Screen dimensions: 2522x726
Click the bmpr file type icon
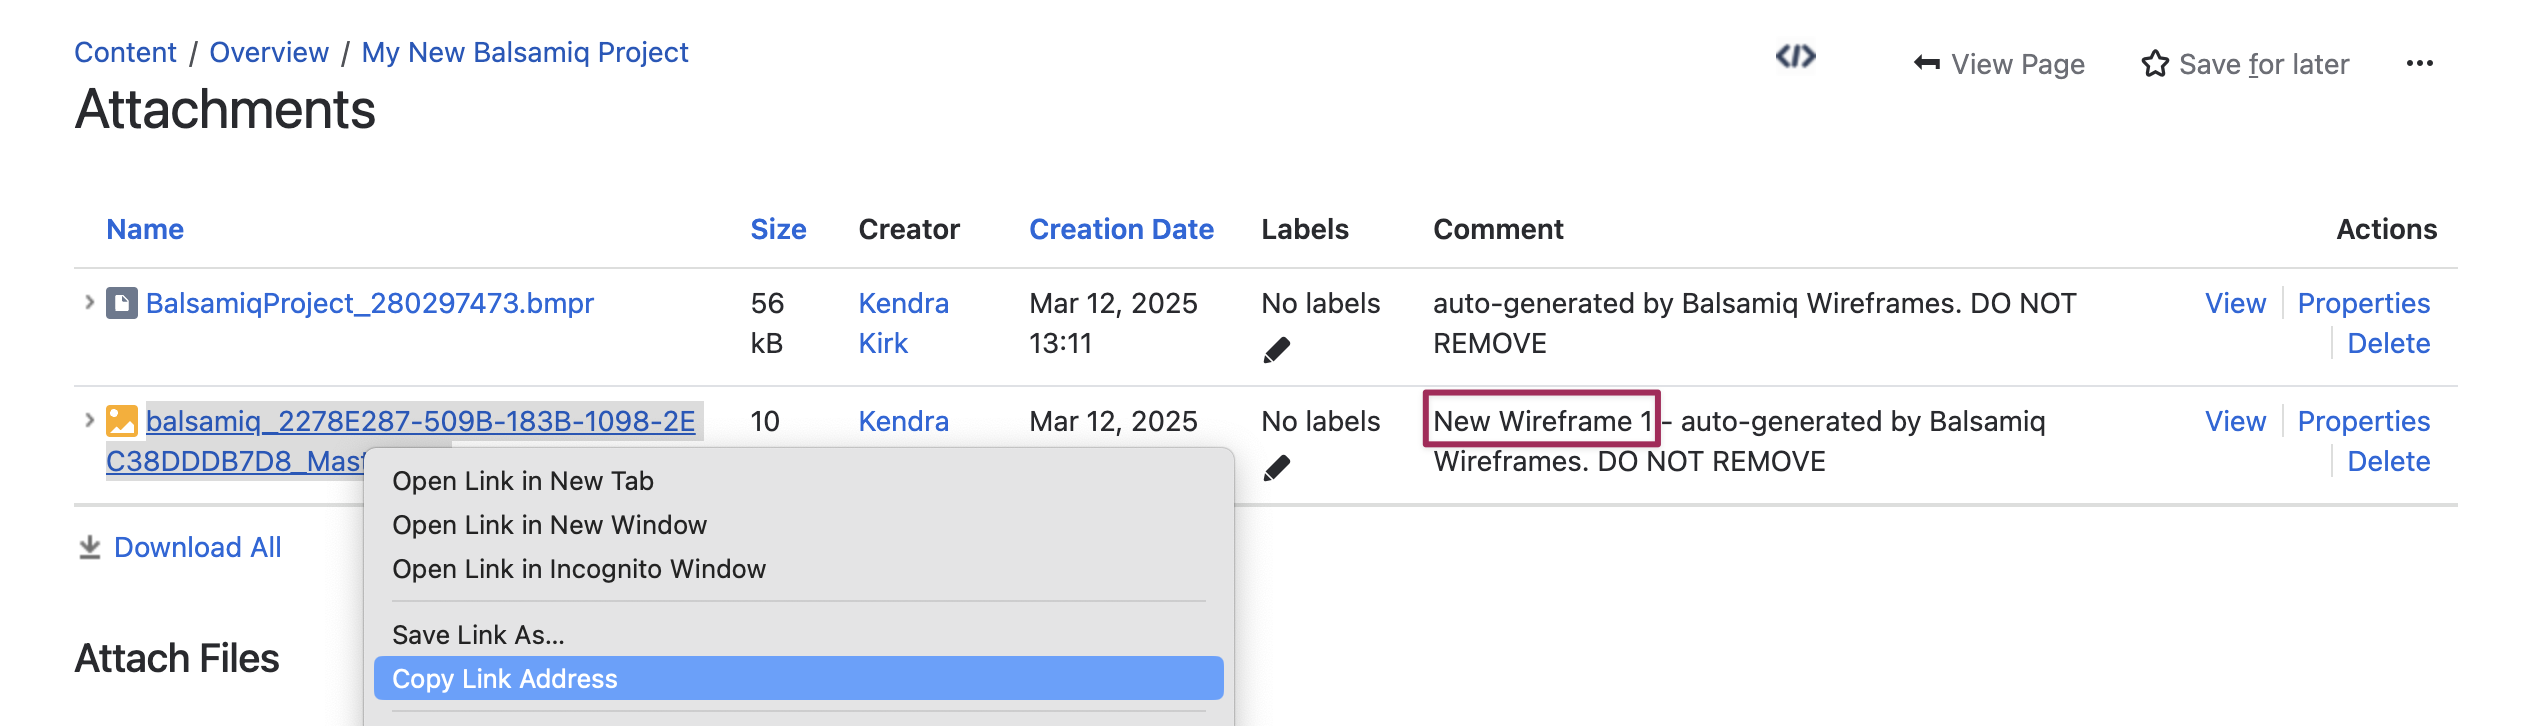click(122, 303)
